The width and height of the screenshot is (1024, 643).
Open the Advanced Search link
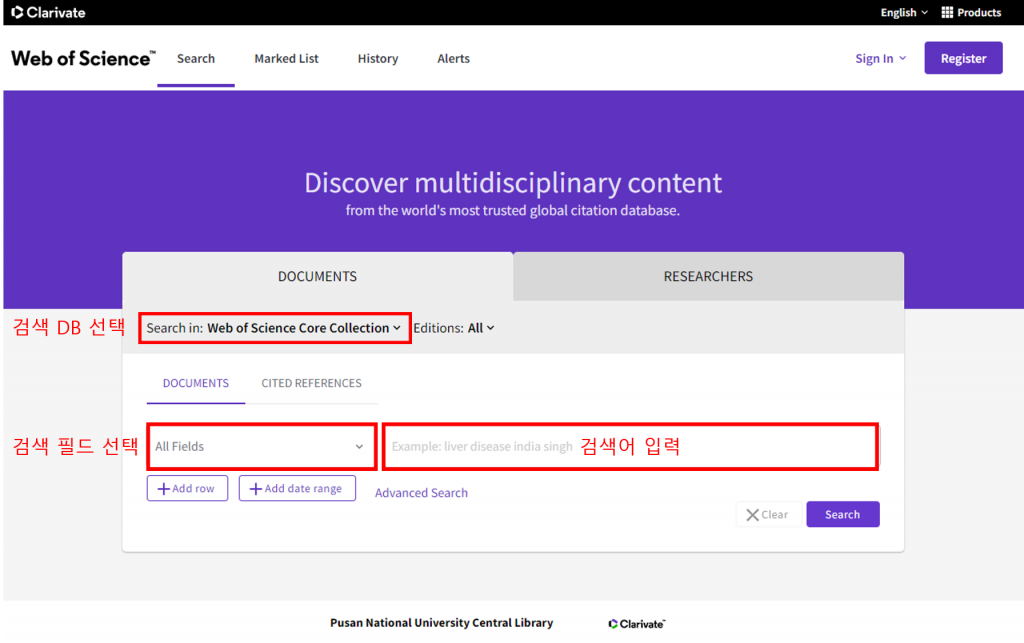421,493
